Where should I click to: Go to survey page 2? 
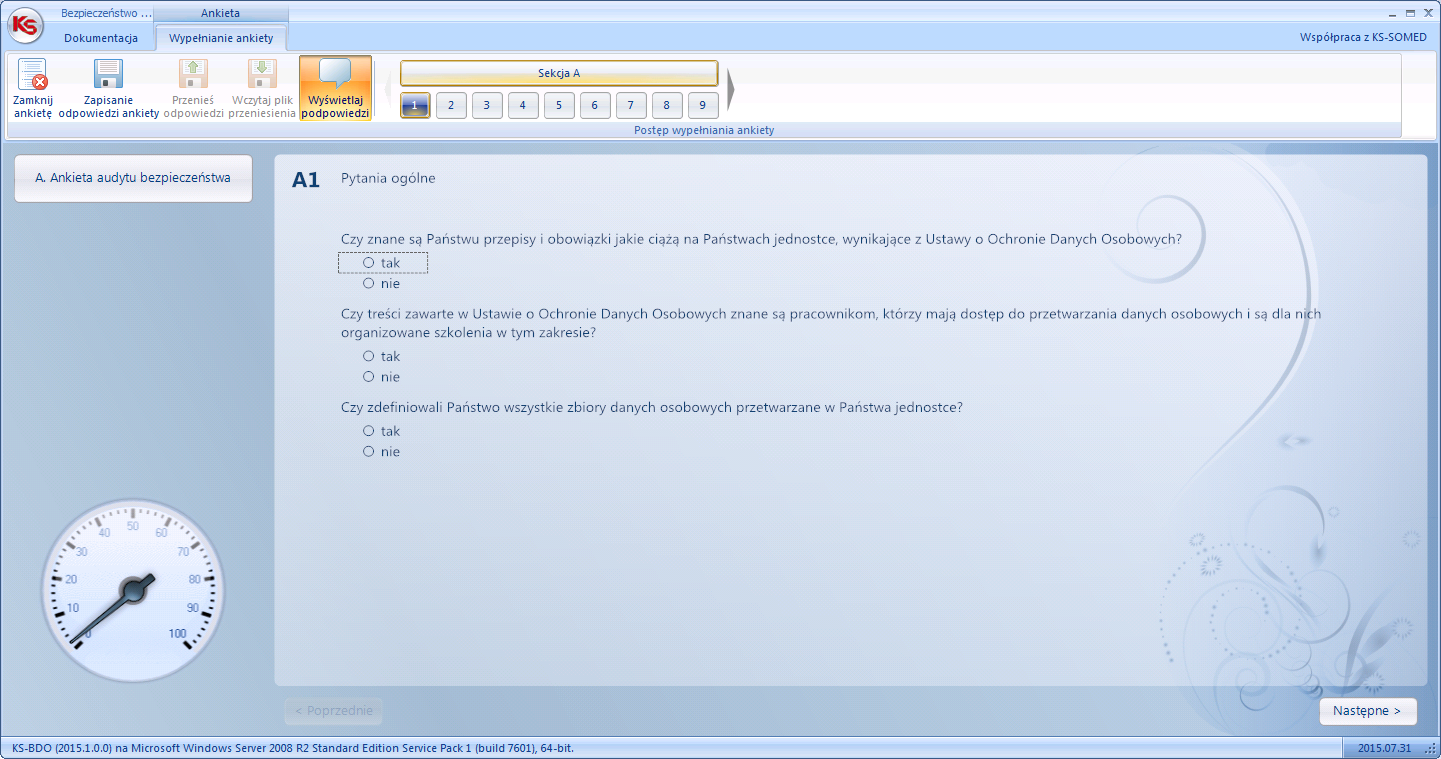click(x=451, y=105)
